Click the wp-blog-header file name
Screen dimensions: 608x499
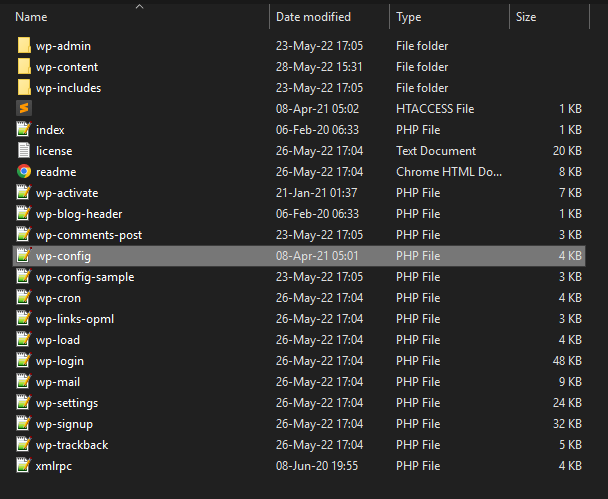pyautogui.click(x=79, y=214)
